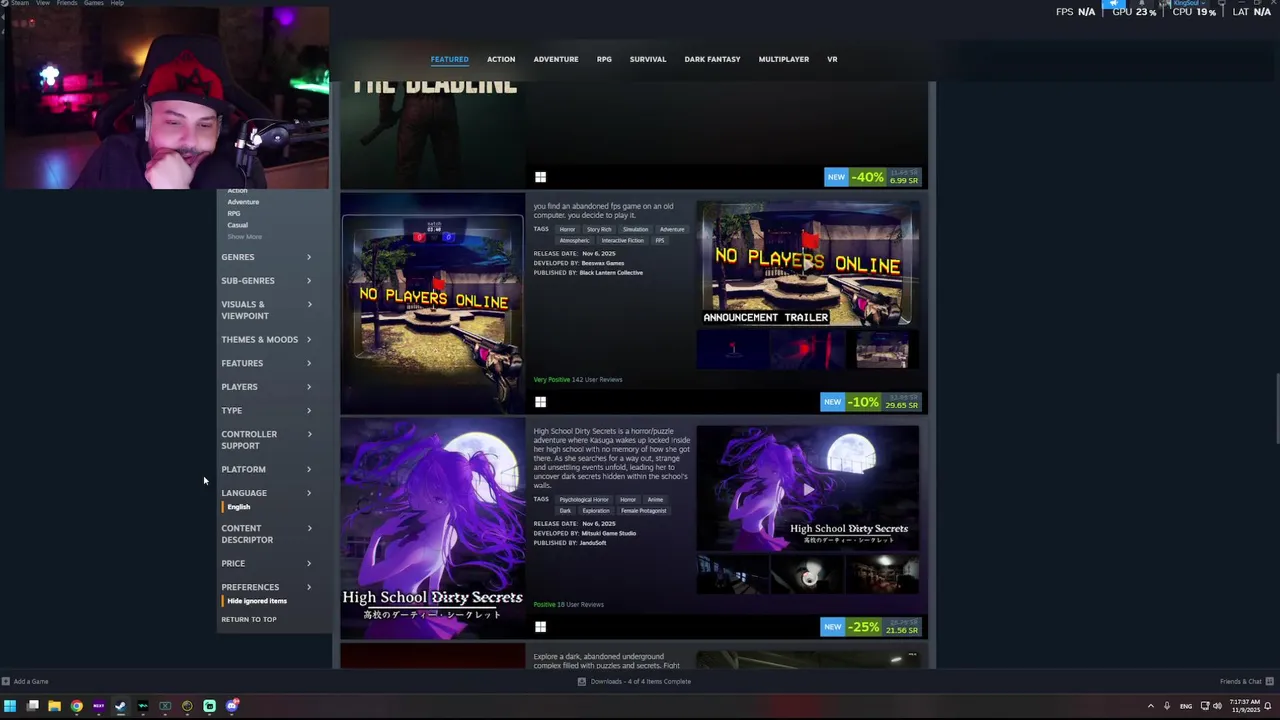Image resolution: width=1280 pixels, height=720 pixels.
Task: Expand Controller Support filter
Action: coord(266,440)
